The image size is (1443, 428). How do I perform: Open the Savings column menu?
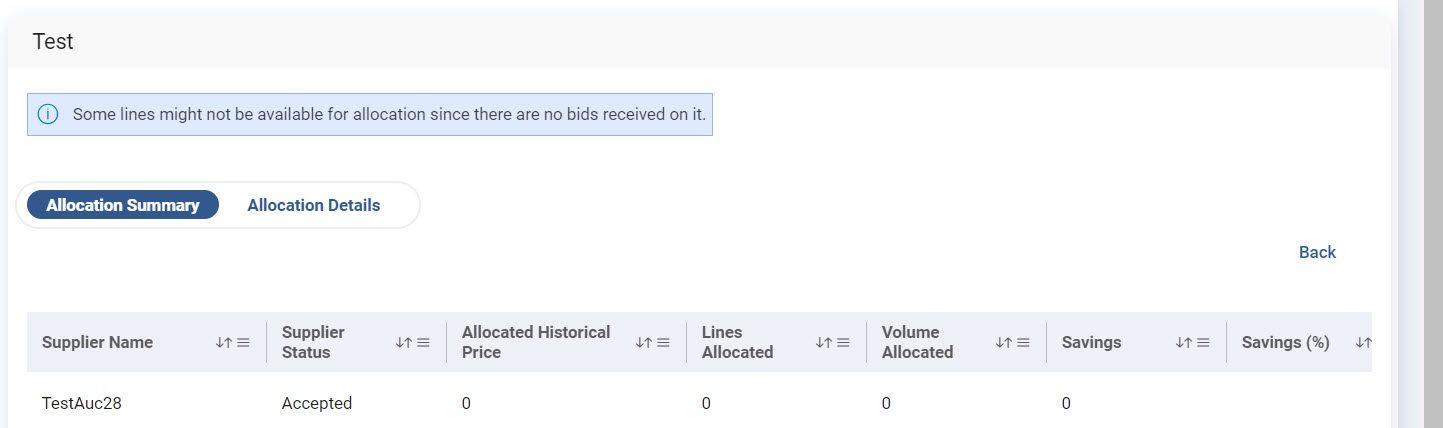[x=1203, y=343]
